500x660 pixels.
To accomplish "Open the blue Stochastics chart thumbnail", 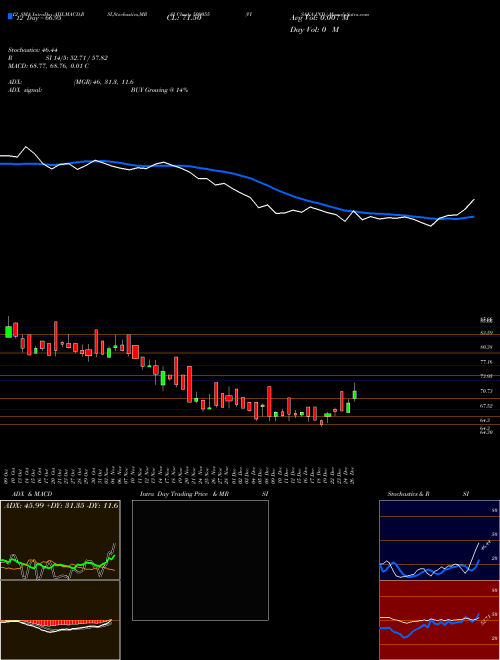I will click(x=439, y=540).
